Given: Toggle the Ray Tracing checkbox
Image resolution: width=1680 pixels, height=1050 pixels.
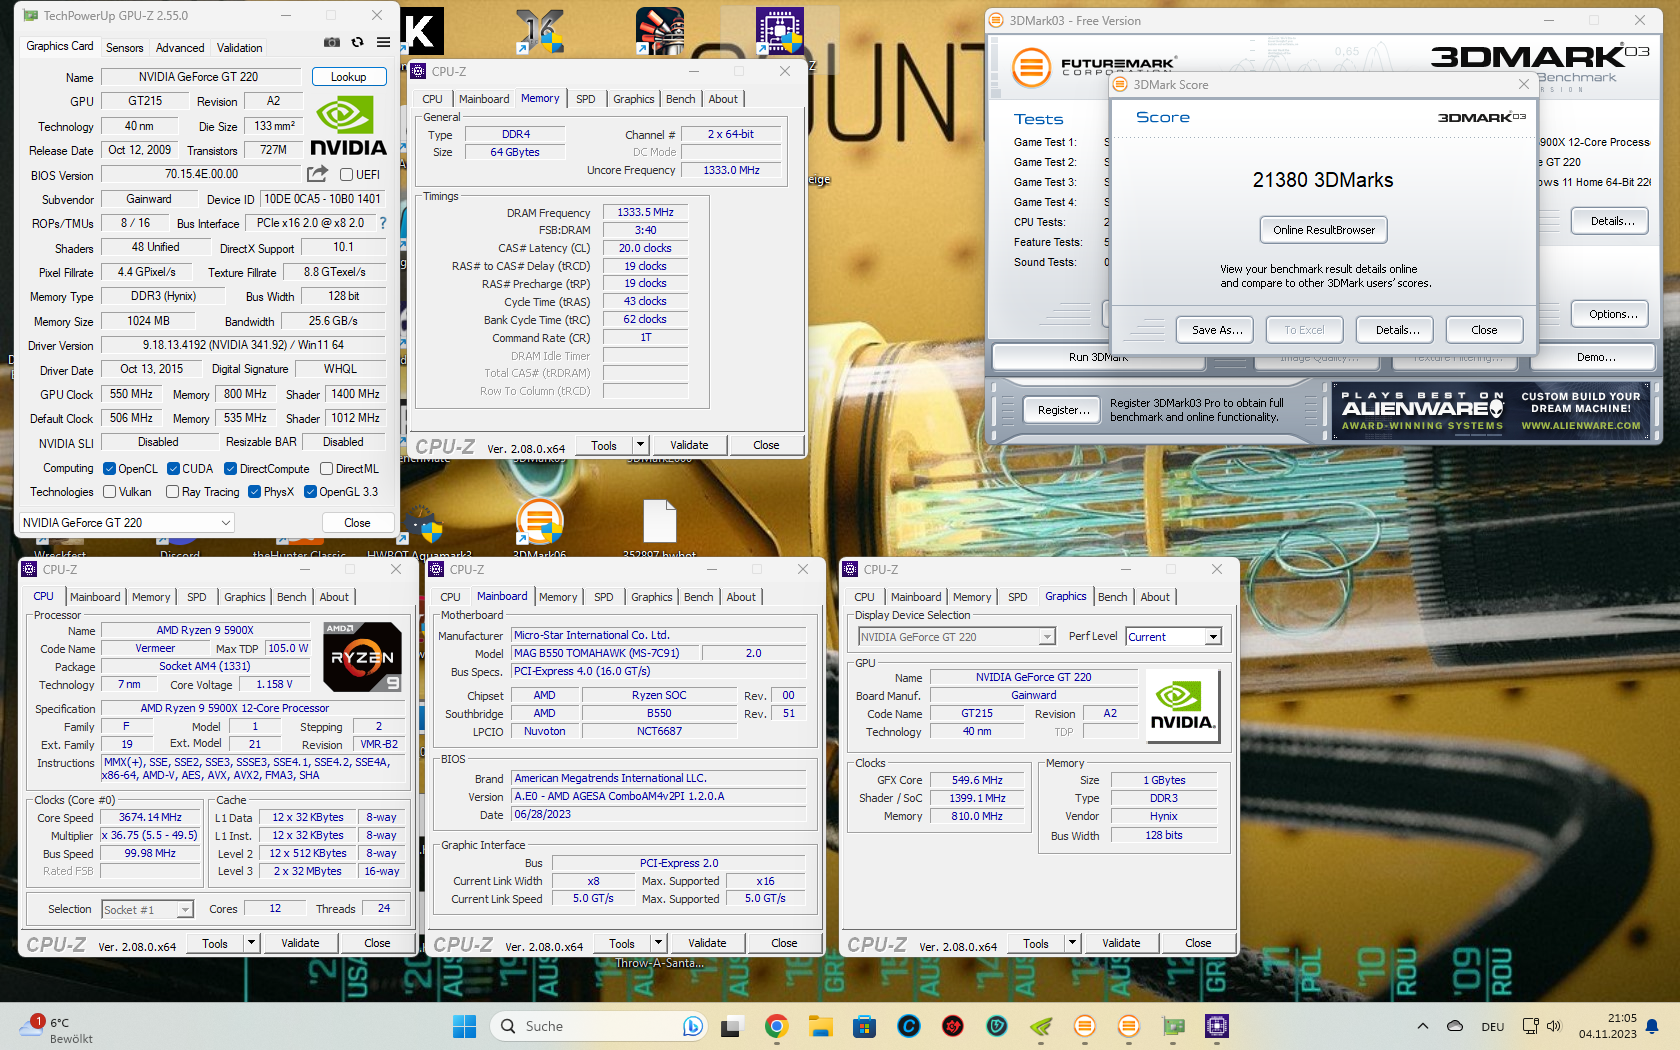Looking at the screenshot, I should pos(172,491).
